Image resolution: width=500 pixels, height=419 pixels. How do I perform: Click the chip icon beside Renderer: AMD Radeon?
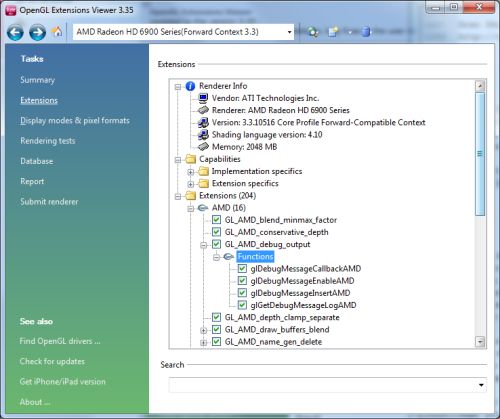coord(203,110)
